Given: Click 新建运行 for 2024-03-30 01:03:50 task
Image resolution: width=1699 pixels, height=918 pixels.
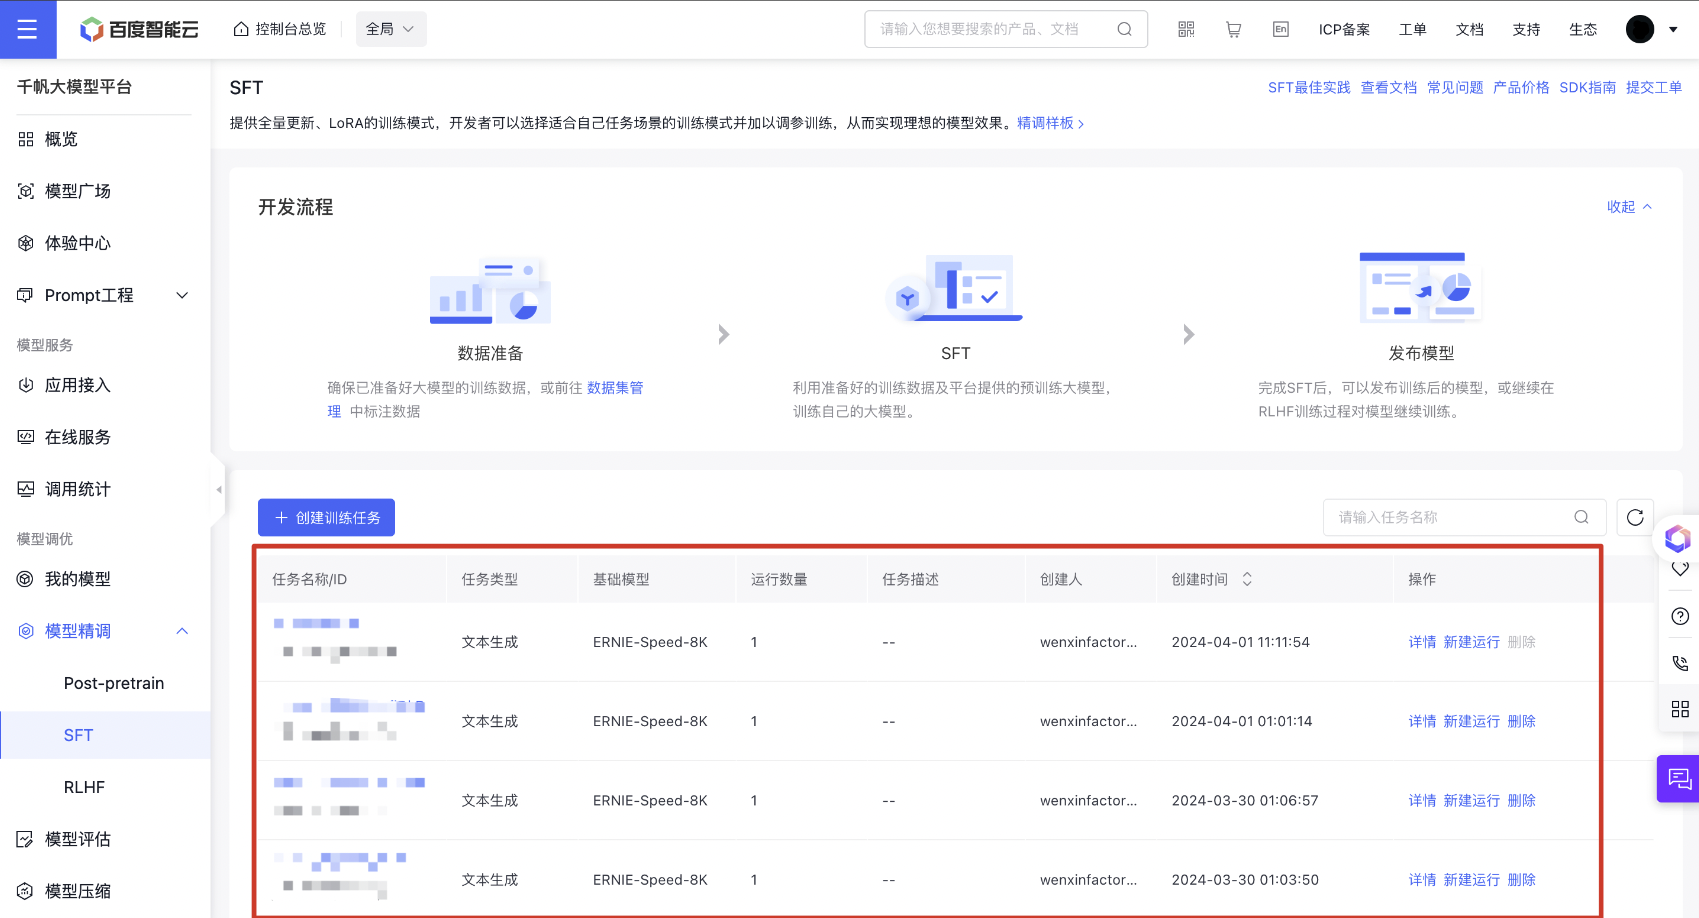Looking at the screenshot, I should (x=1472, y=880).
